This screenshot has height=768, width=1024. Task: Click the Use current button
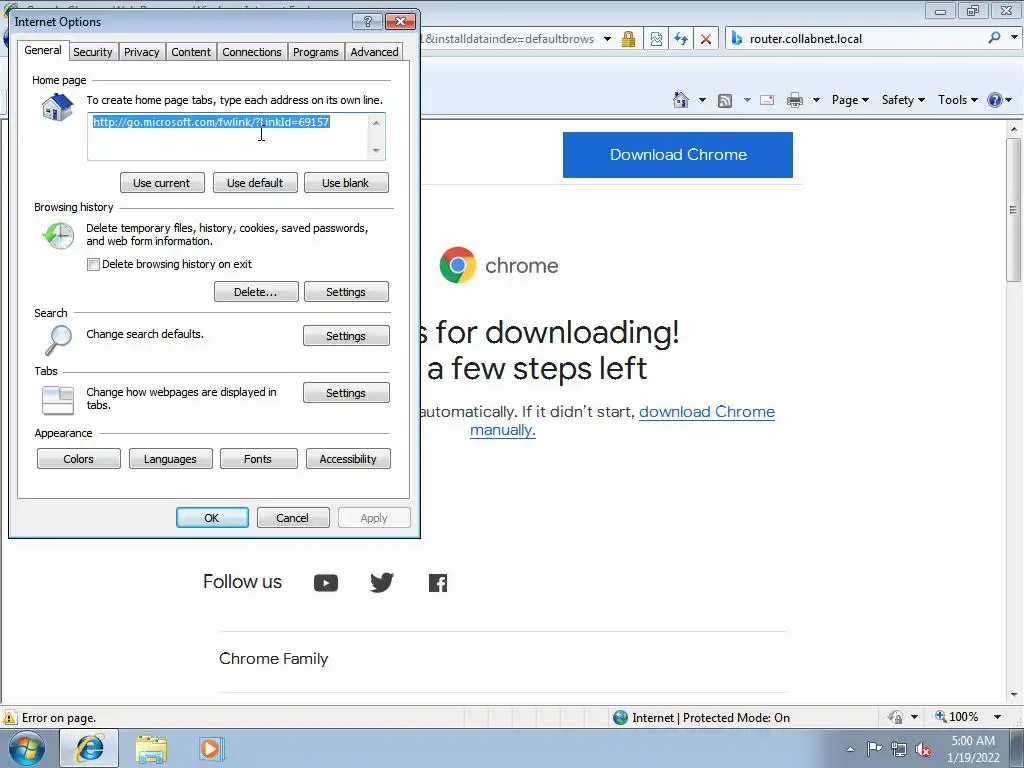point(162,183)
